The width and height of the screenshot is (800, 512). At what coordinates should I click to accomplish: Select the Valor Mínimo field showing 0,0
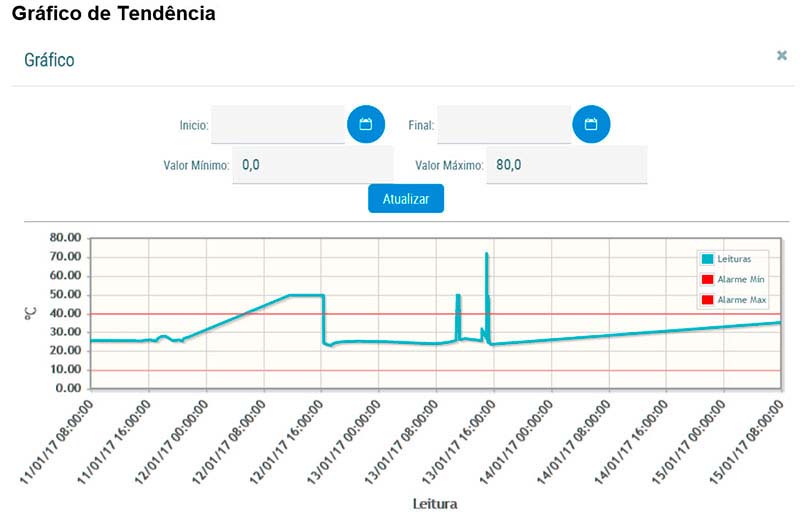pos(312,165)
